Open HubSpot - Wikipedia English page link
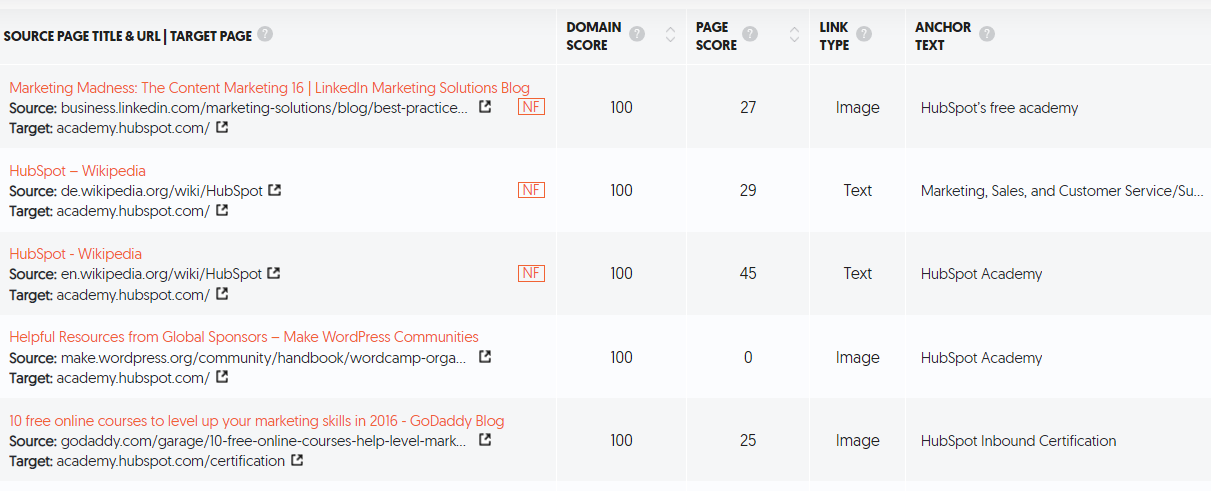Image resolution: width=1211 pixels, height=491 pixels. (75, 254)
